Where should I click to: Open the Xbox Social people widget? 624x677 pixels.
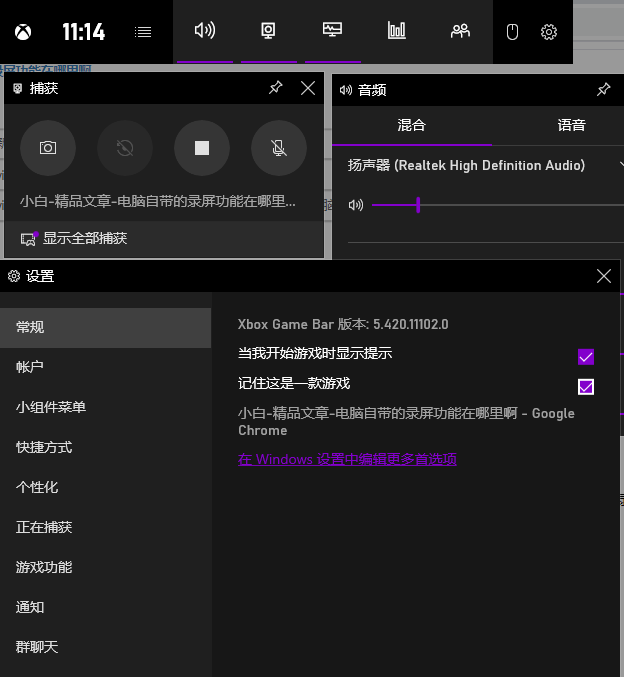pos(460,31)
